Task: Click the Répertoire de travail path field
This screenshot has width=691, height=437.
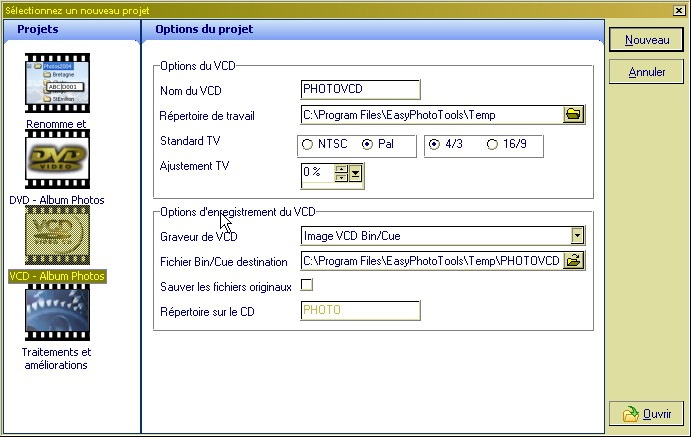Action: click(430, 115)
